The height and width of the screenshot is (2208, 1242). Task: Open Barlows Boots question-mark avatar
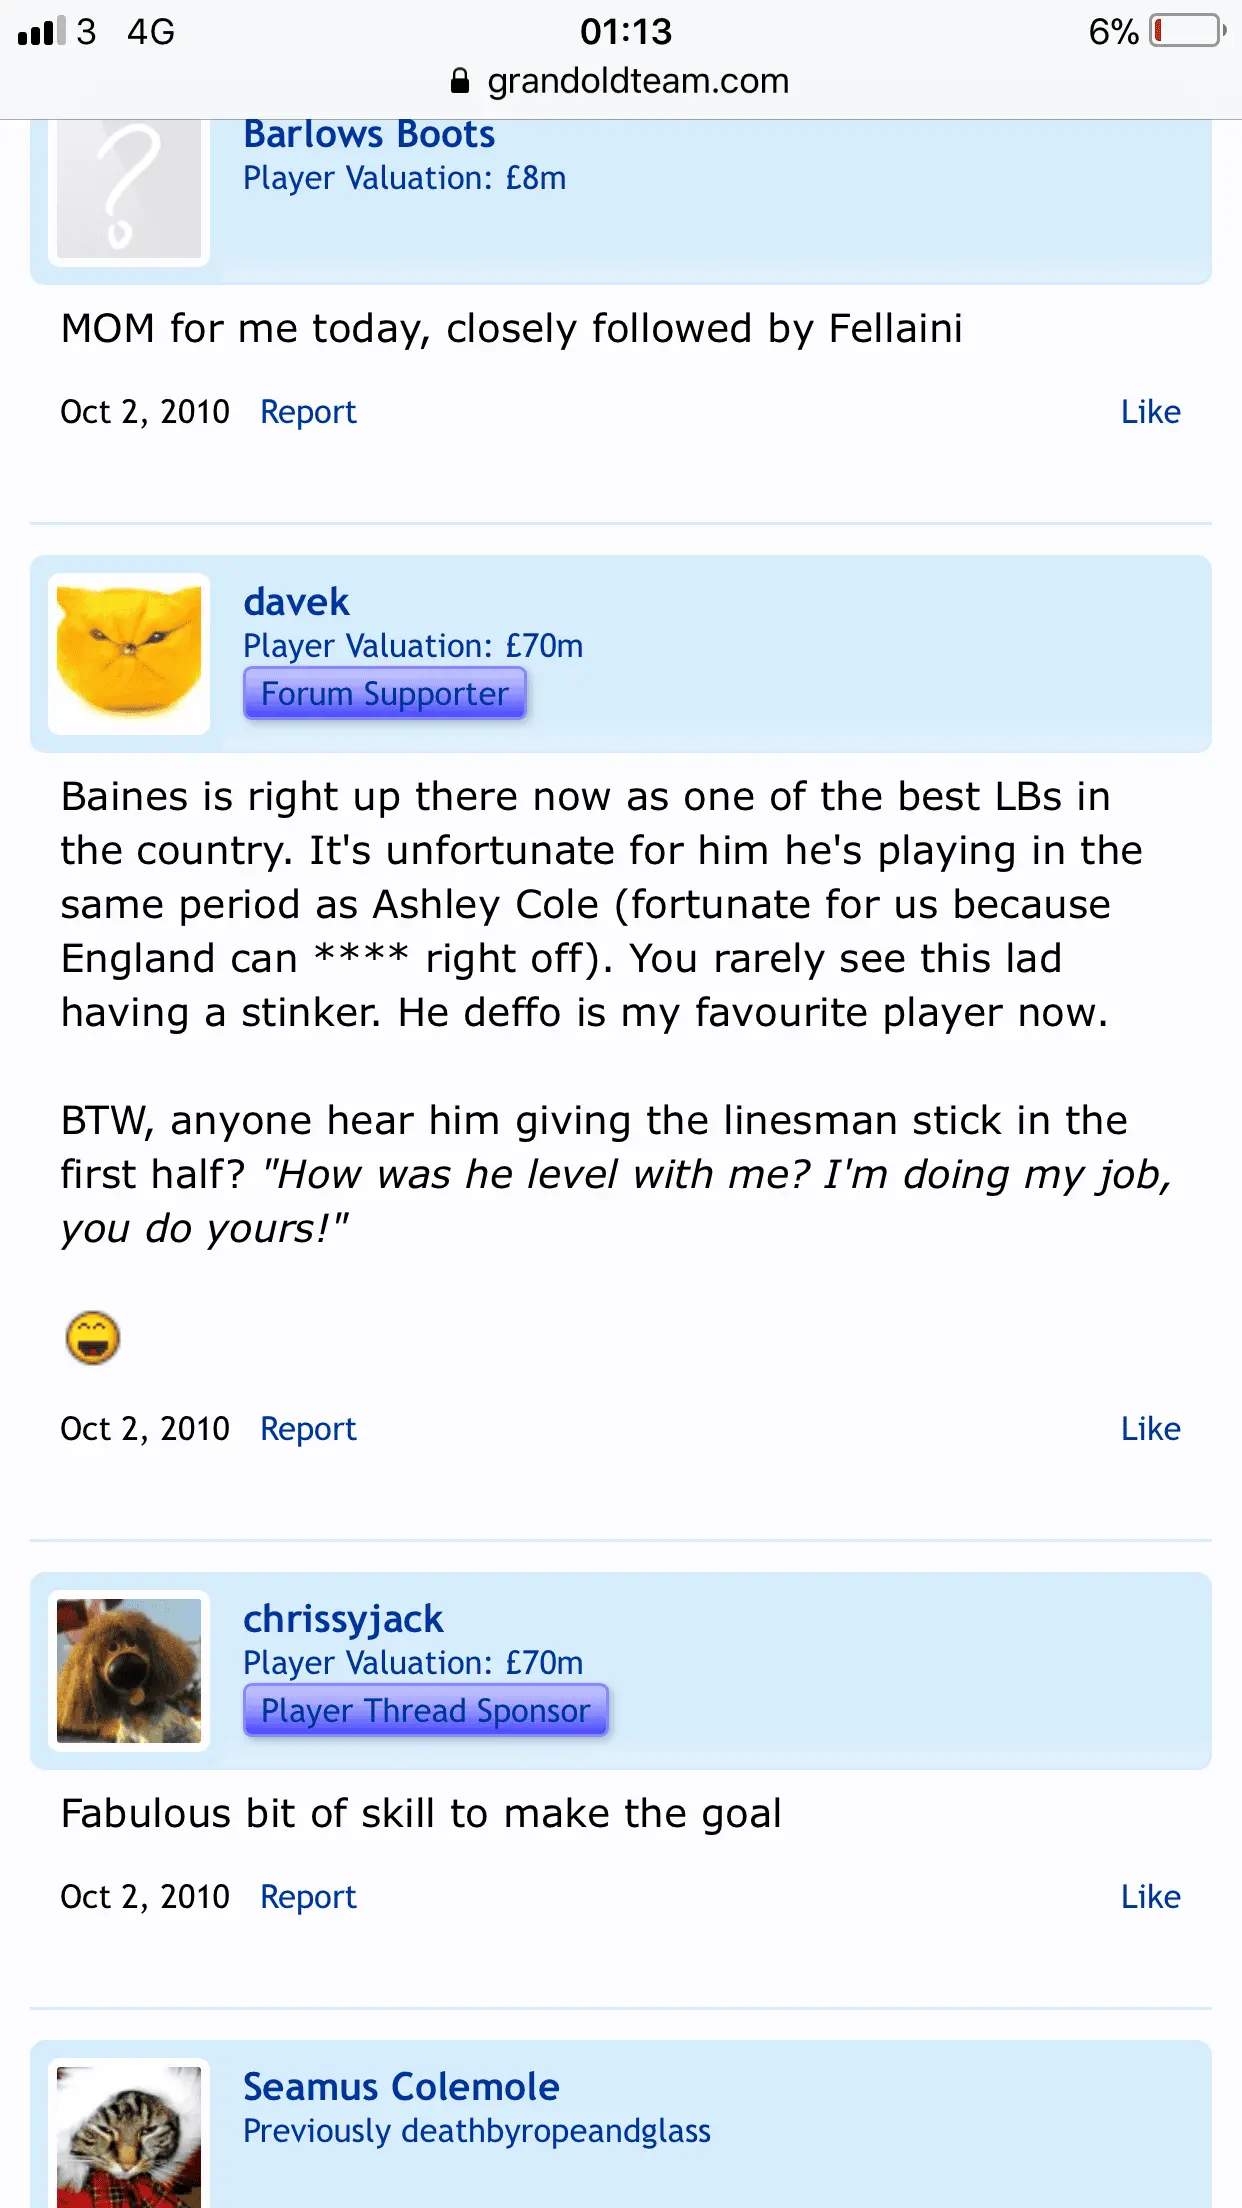(129, 190)
